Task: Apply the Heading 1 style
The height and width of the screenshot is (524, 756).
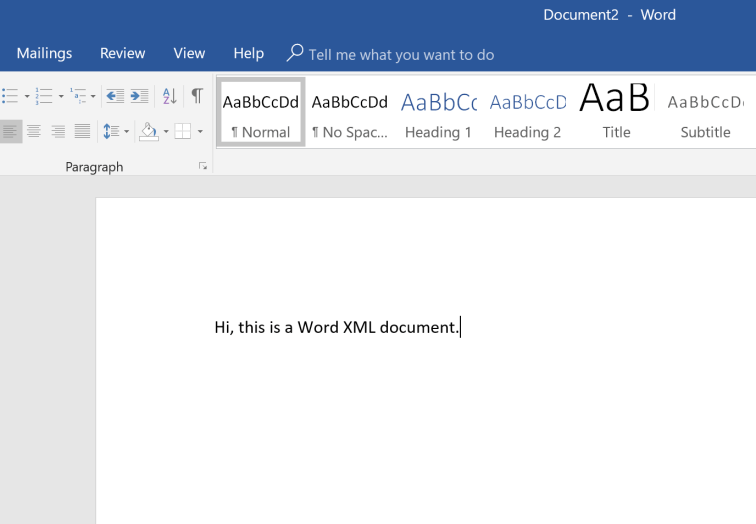Action: 438,112
